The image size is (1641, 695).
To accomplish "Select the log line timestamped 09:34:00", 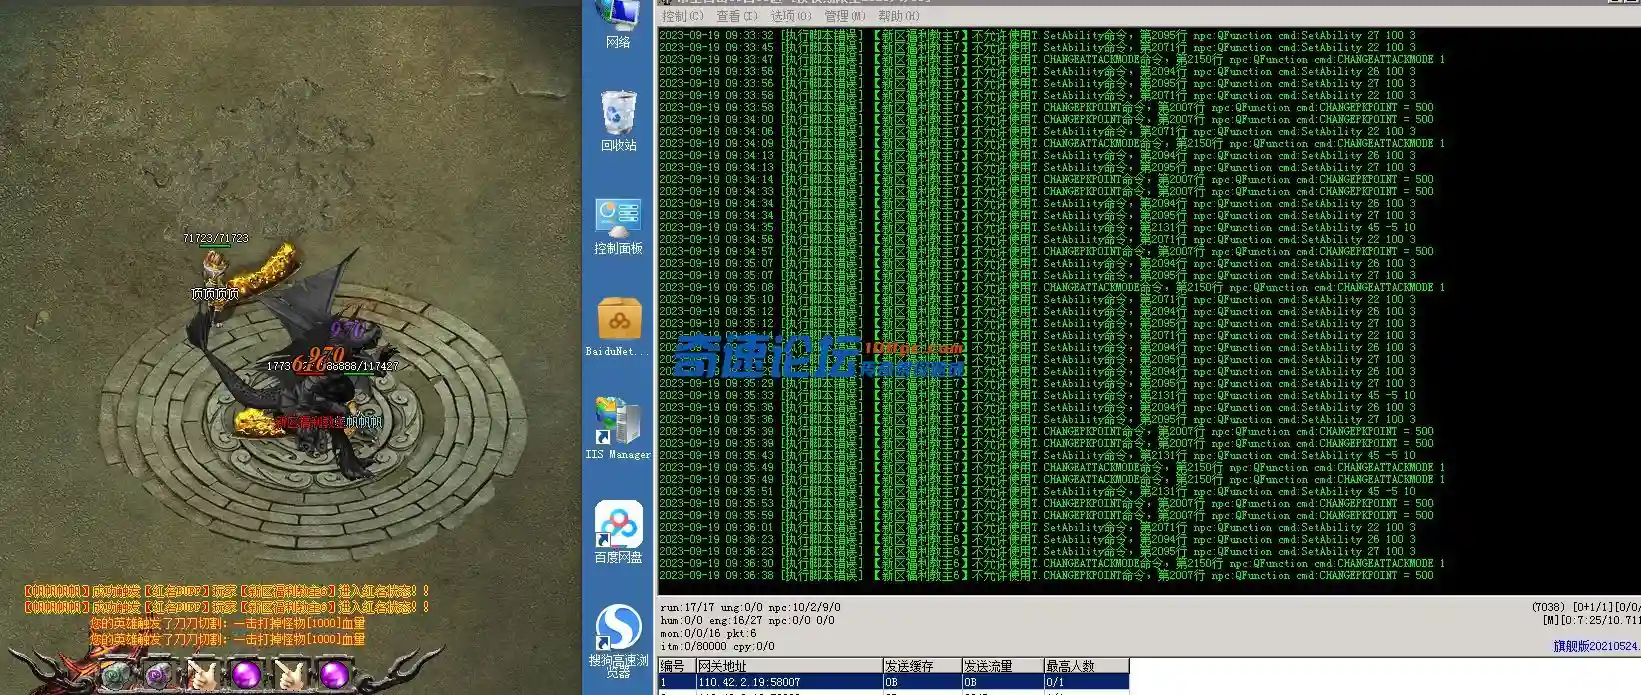I will pos(1046,119).
